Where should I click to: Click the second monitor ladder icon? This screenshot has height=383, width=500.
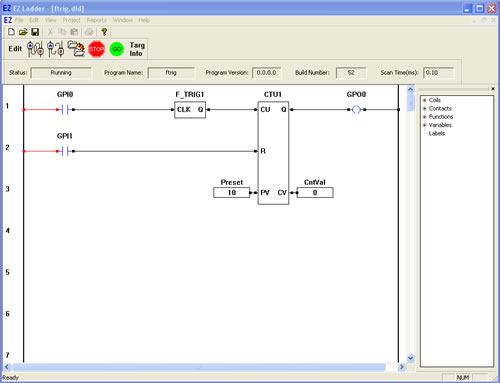pyautogui.click(x=55, y=49)
